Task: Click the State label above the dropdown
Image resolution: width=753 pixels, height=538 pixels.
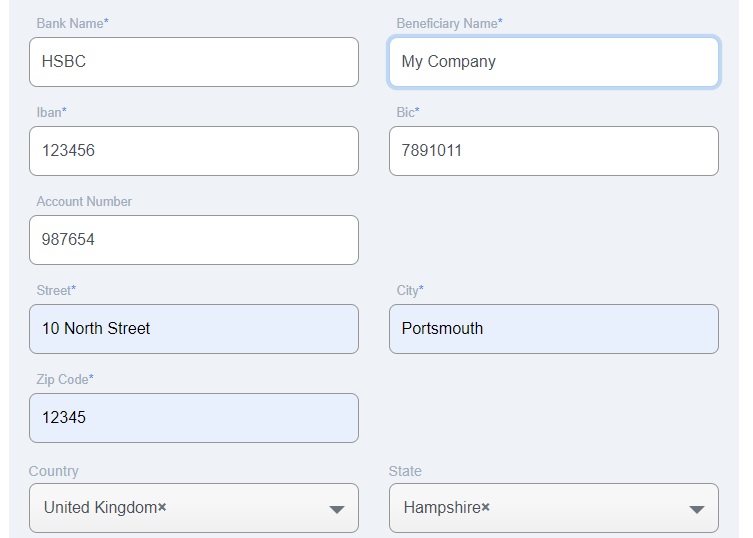Action: tap(405, 471)
